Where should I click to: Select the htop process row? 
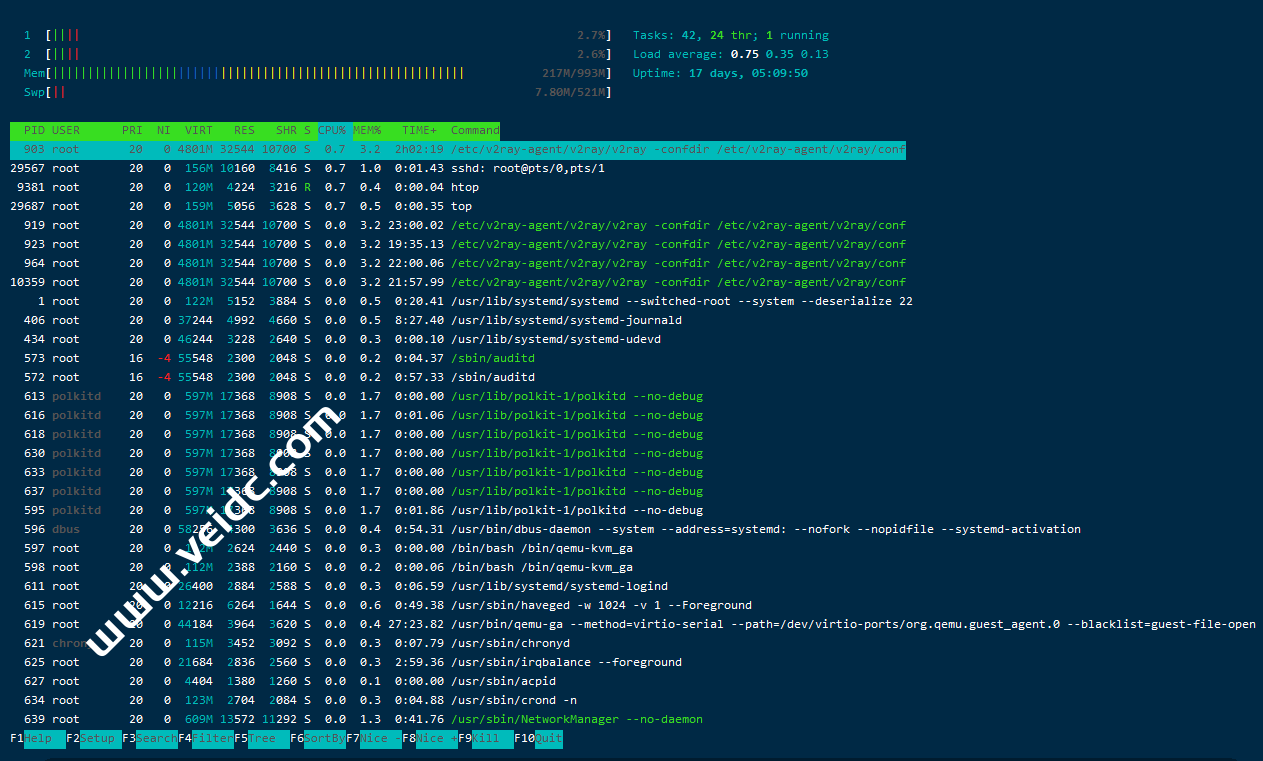[245, 187]
